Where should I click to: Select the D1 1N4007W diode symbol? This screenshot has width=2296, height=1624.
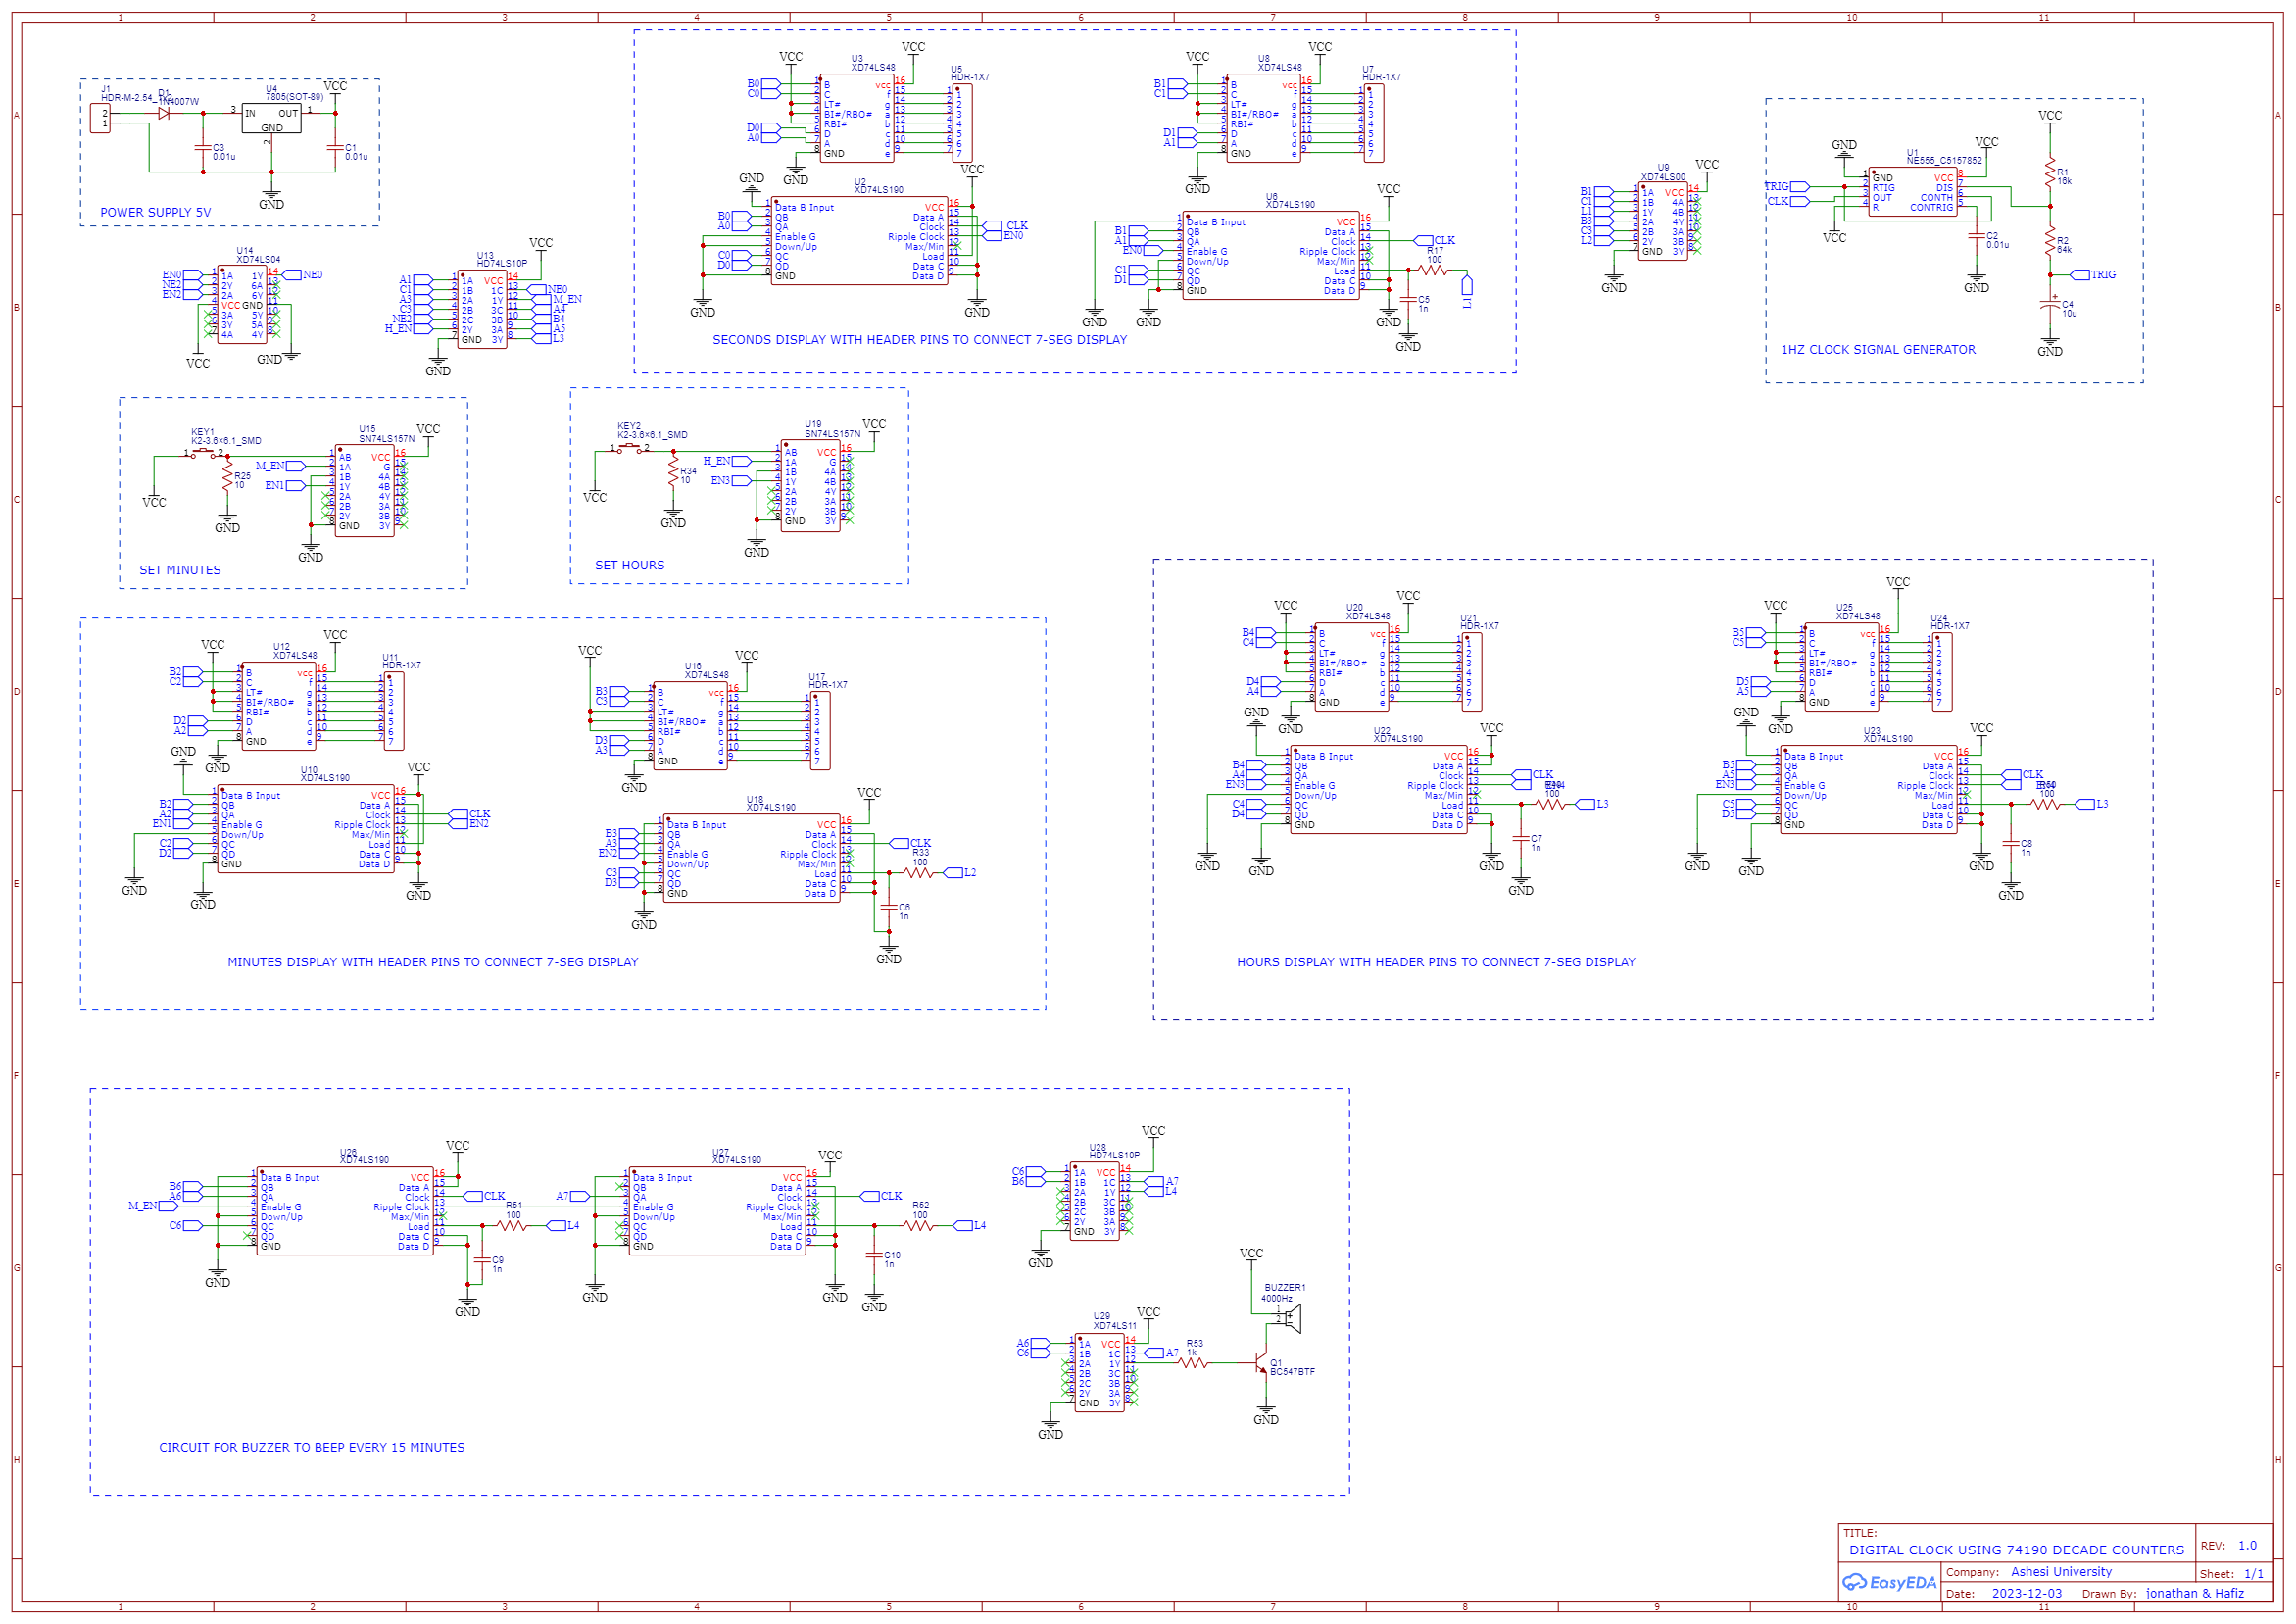165,113
